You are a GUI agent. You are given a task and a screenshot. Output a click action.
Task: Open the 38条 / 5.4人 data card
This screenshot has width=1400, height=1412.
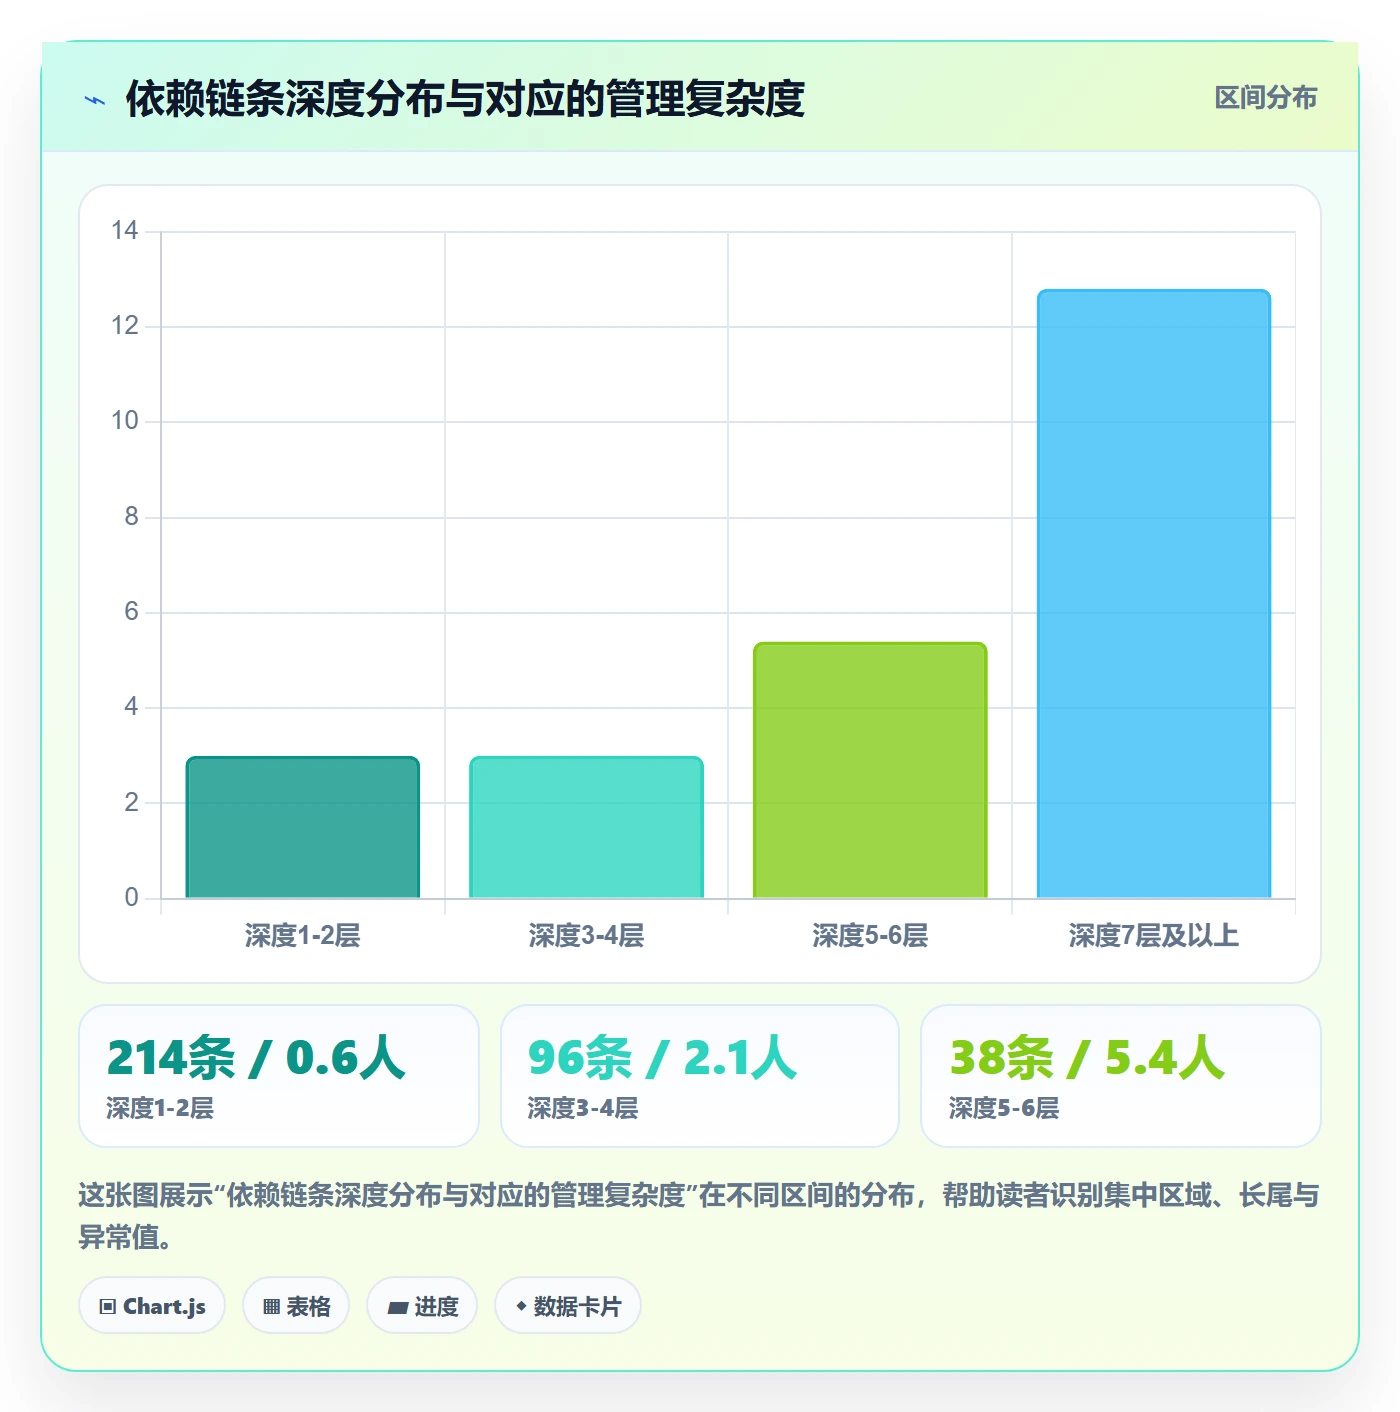pyautogui.click(x=1121, y=1076)
